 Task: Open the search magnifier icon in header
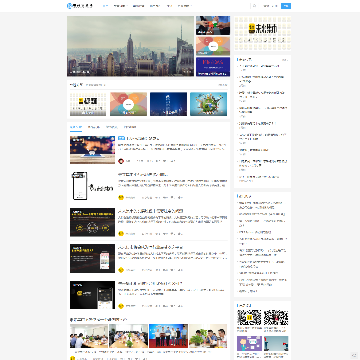point(254,6)
